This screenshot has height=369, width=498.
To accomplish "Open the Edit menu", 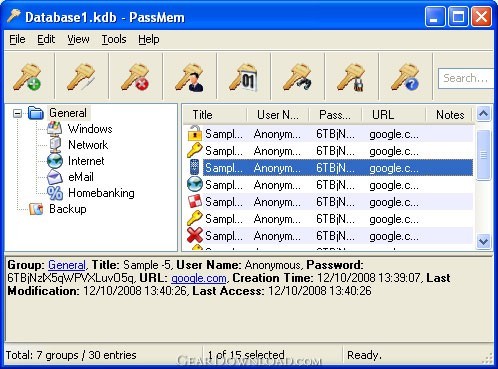I will [x=46, y=39].
